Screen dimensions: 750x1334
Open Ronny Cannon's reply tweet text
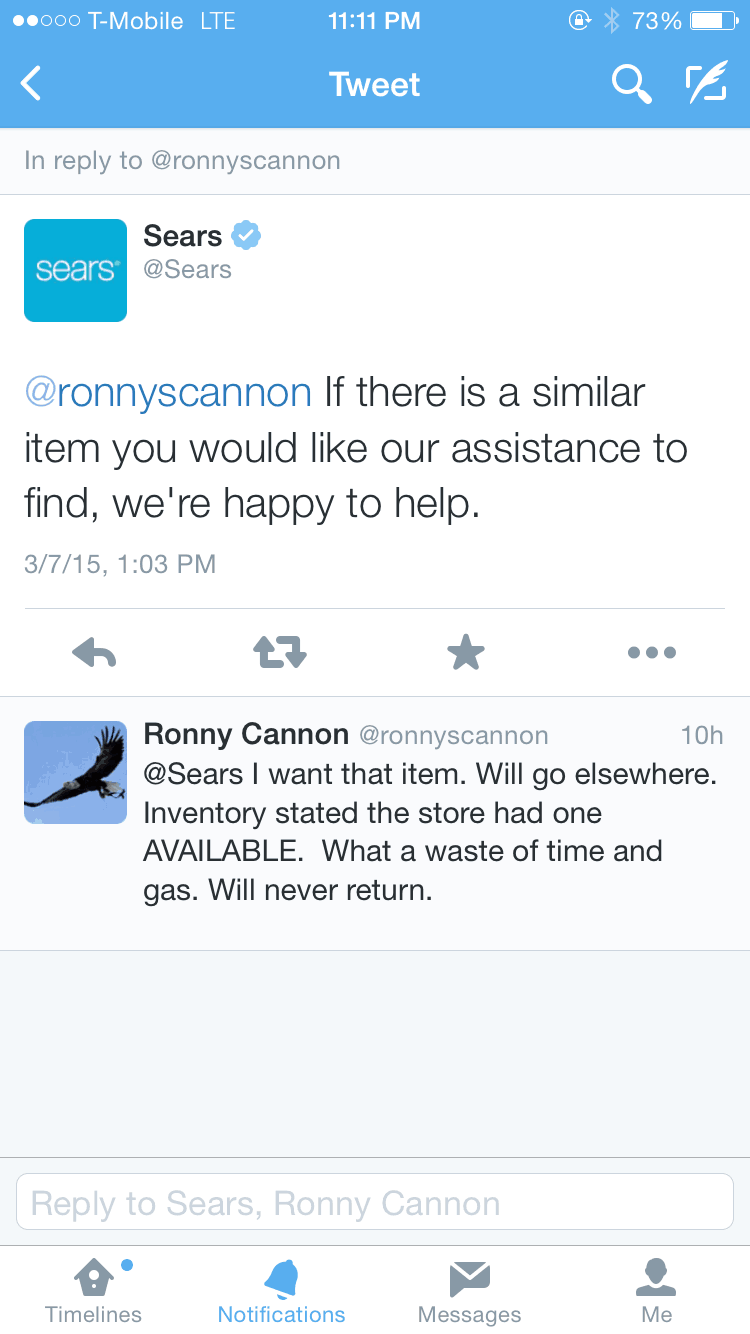click(x=431, y=832)
